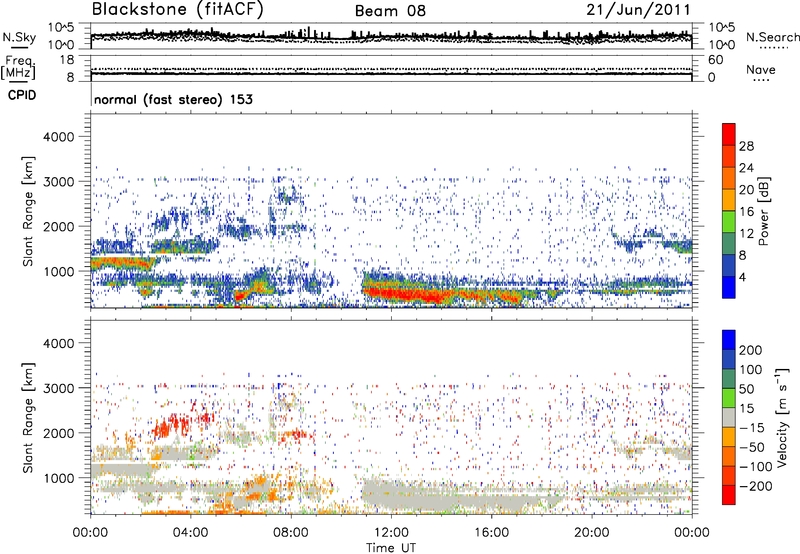Click the "Blackstone (fitACF)" plot title

[x=178, y=9]
